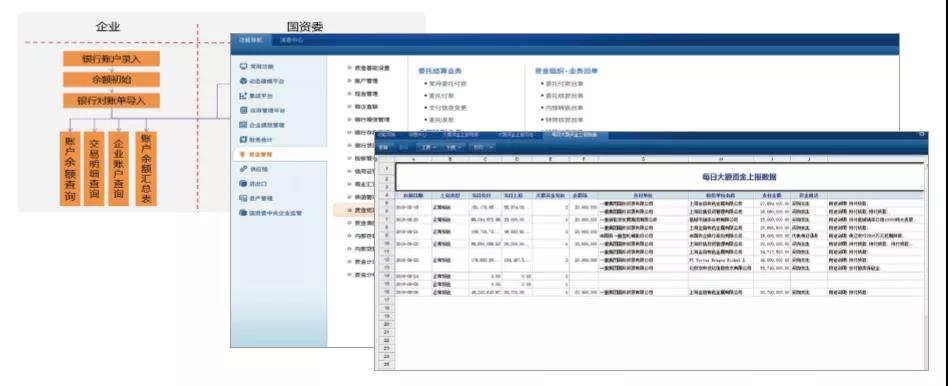Click the 财务会计 sidebar icon
This screenshot has height=386, width=948.
pos(244,140)
